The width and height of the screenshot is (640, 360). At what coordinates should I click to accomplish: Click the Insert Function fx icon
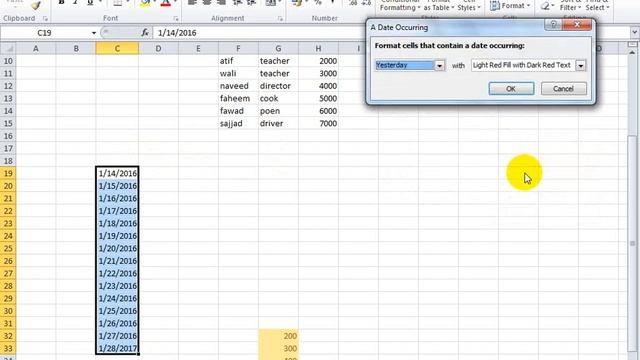click(x=144, y=33)
